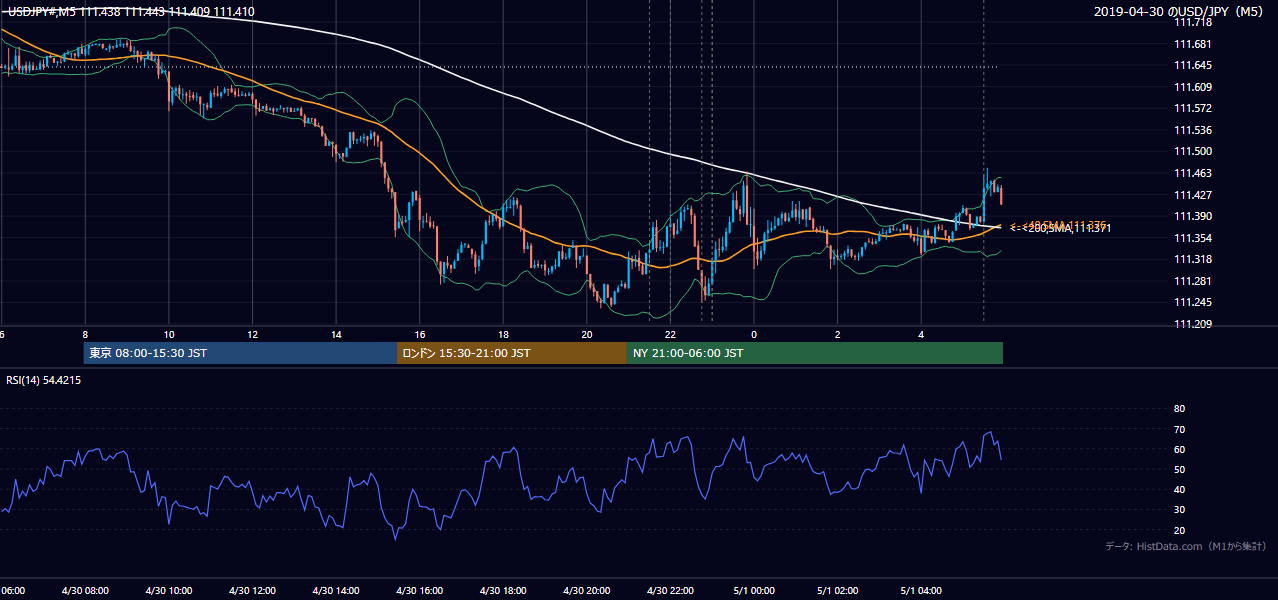Click the price chart hour label 22
1278x600 pixels.
pos(670,335)
